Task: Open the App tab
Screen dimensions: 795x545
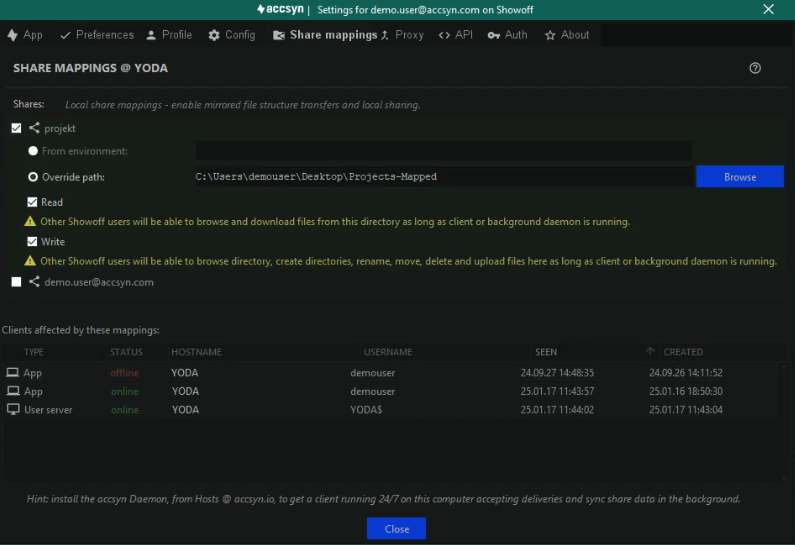Action: point(25,35)
